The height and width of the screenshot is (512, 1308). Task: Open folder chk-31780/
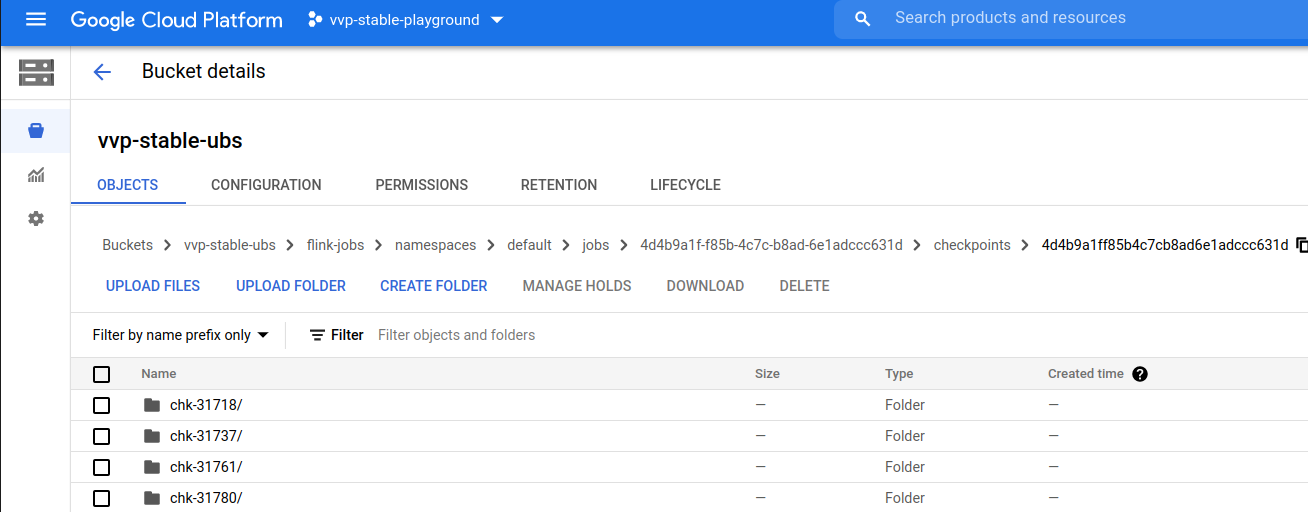[206, 498]
